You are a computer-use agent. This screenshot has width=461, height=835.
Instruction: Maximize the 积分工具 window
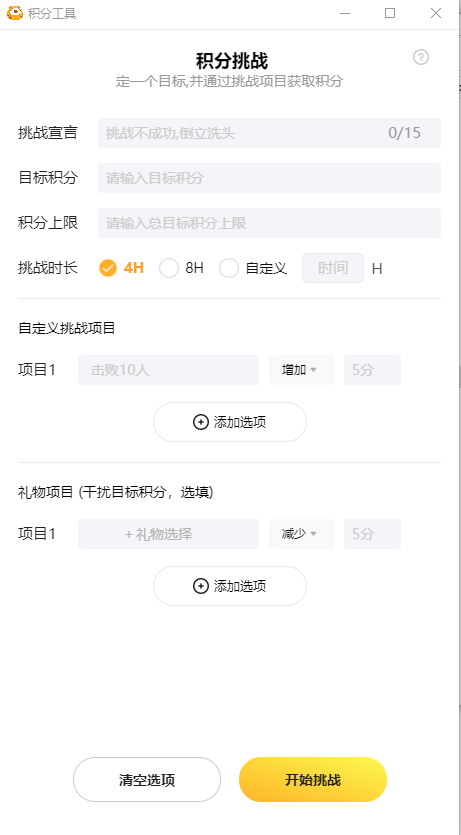pos(390,13)
